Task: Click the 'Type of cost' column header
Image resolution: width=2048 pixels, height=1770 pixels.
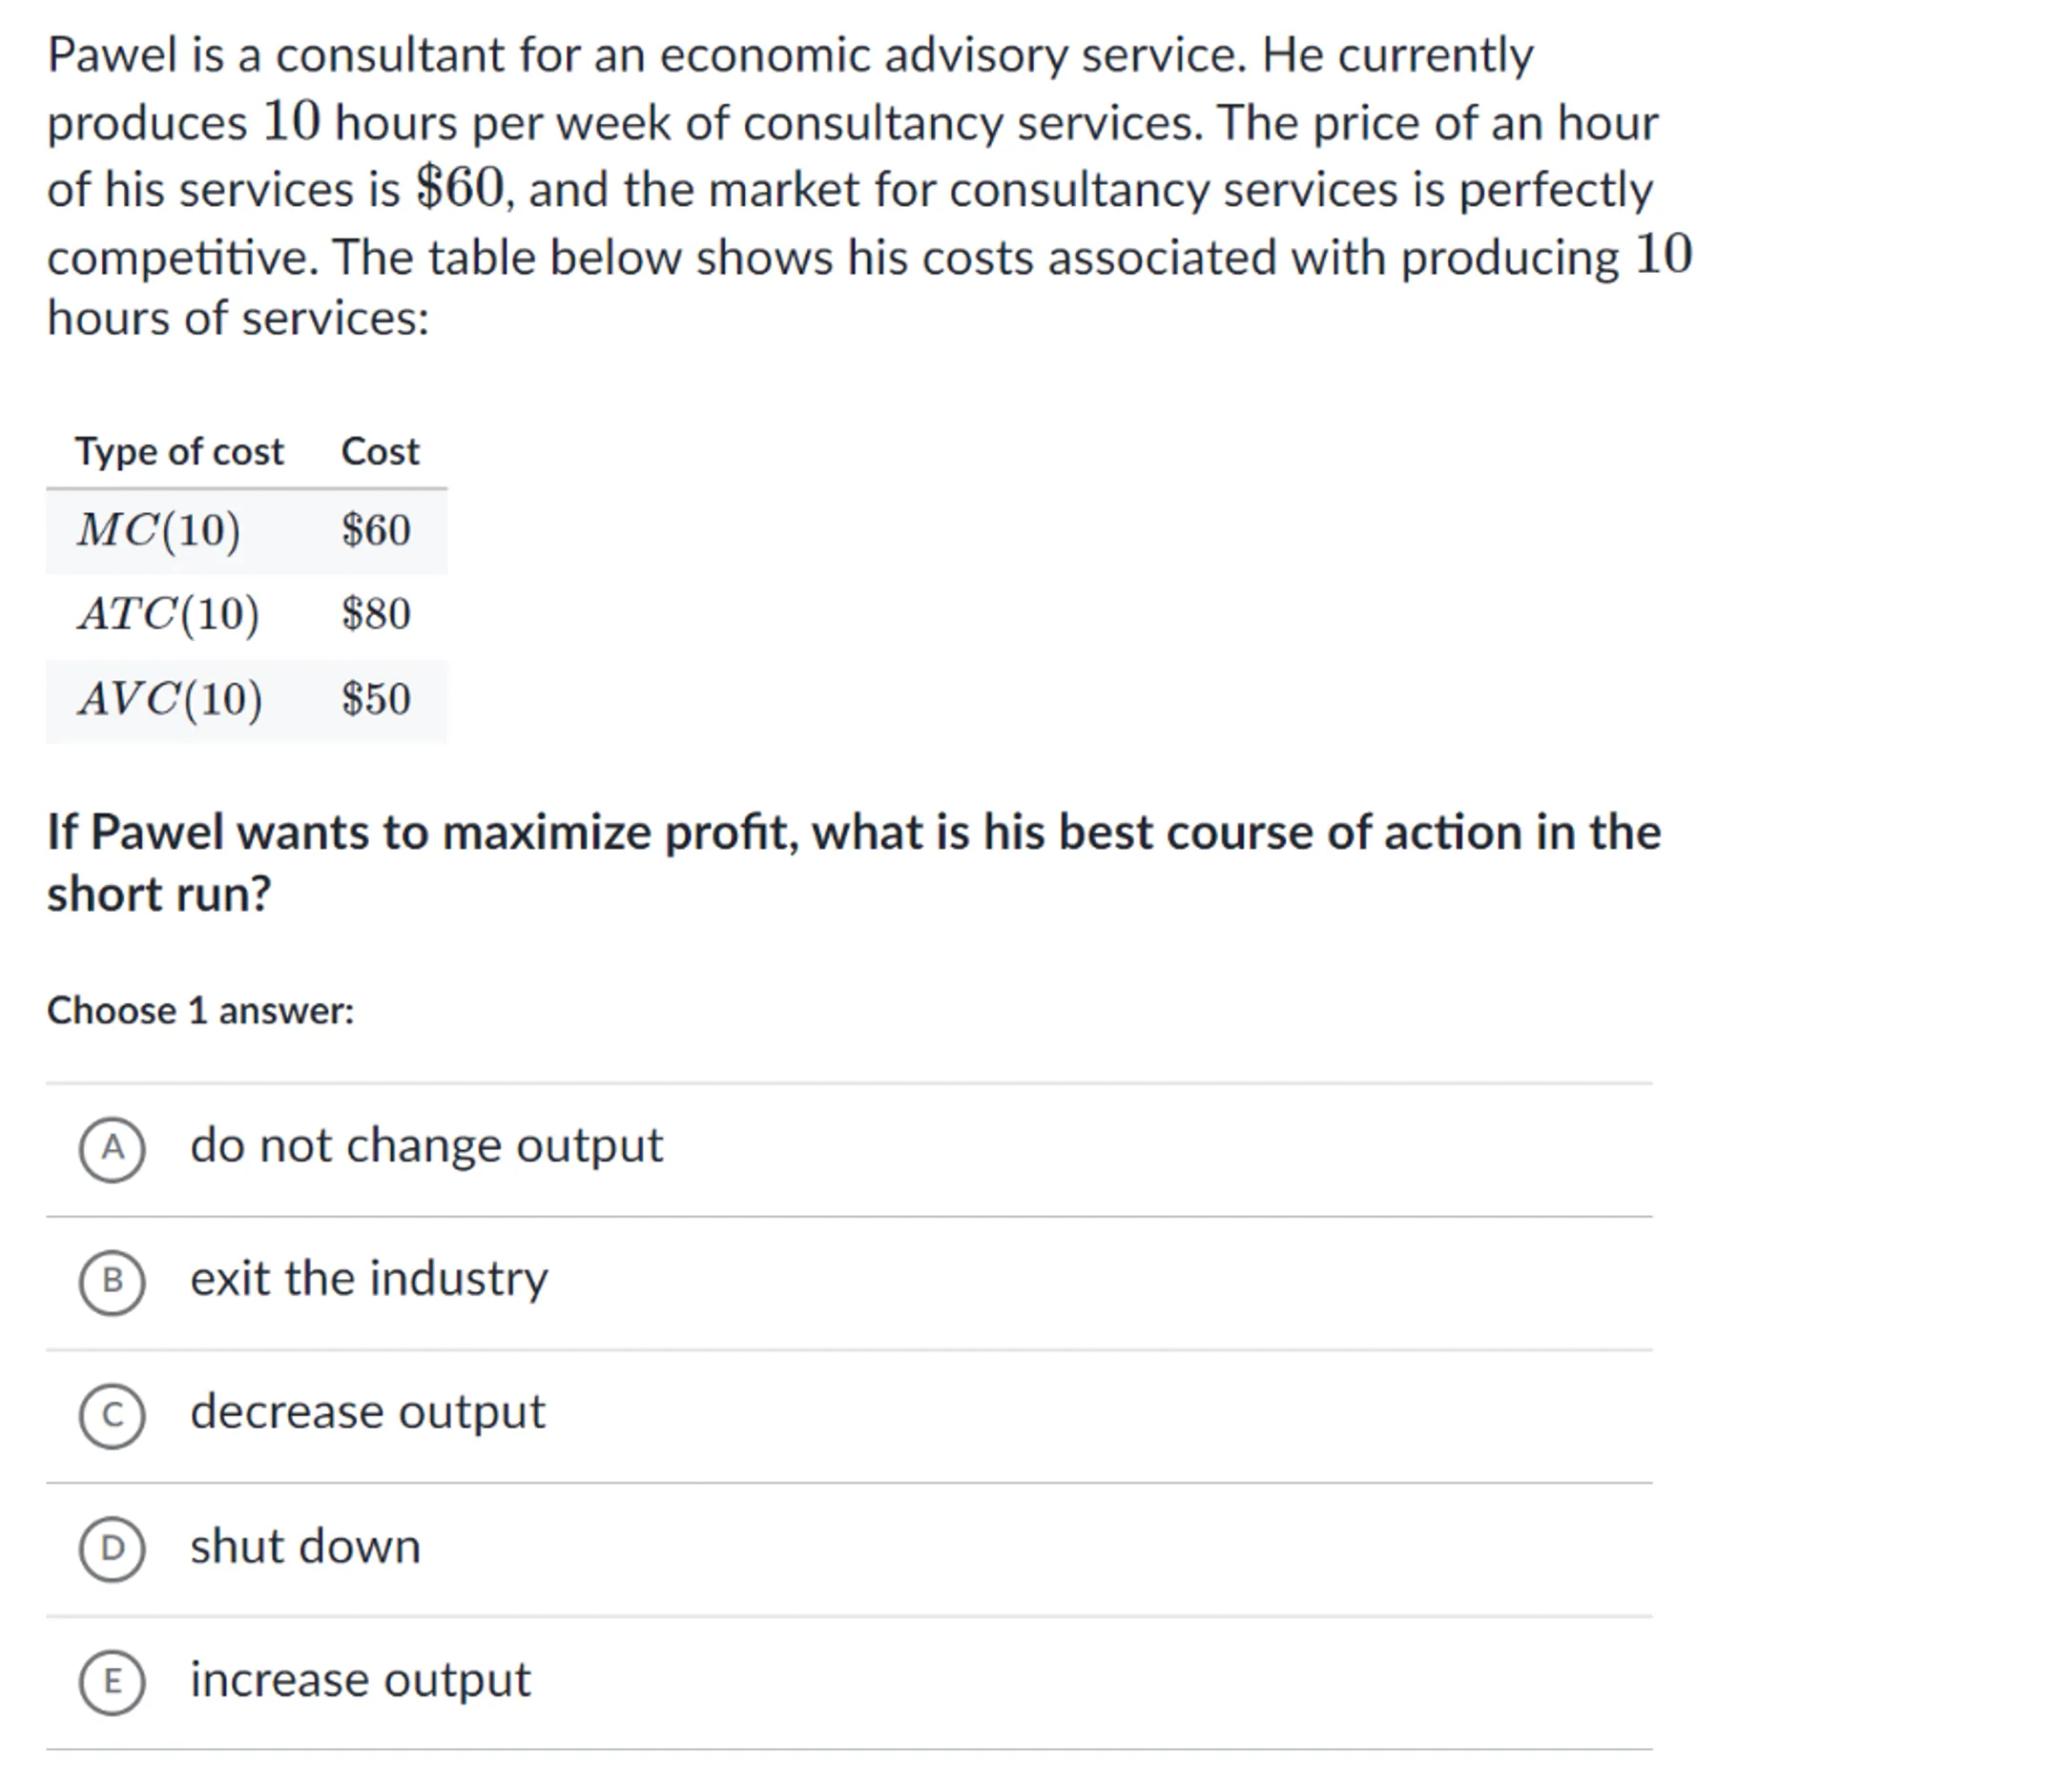Action: [180, 452]
